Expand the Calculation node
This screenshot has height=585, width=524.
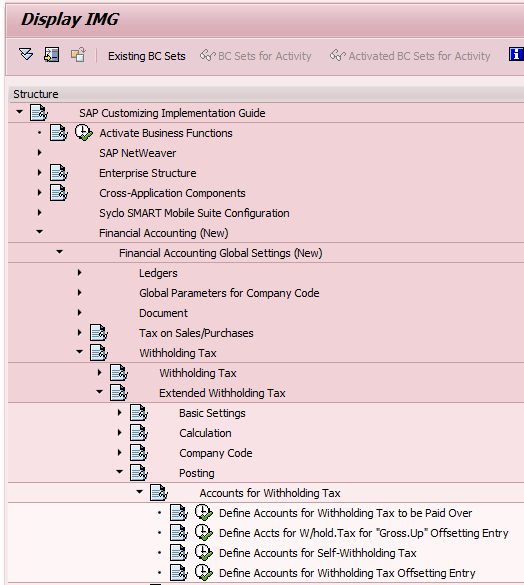pos(119,432)
